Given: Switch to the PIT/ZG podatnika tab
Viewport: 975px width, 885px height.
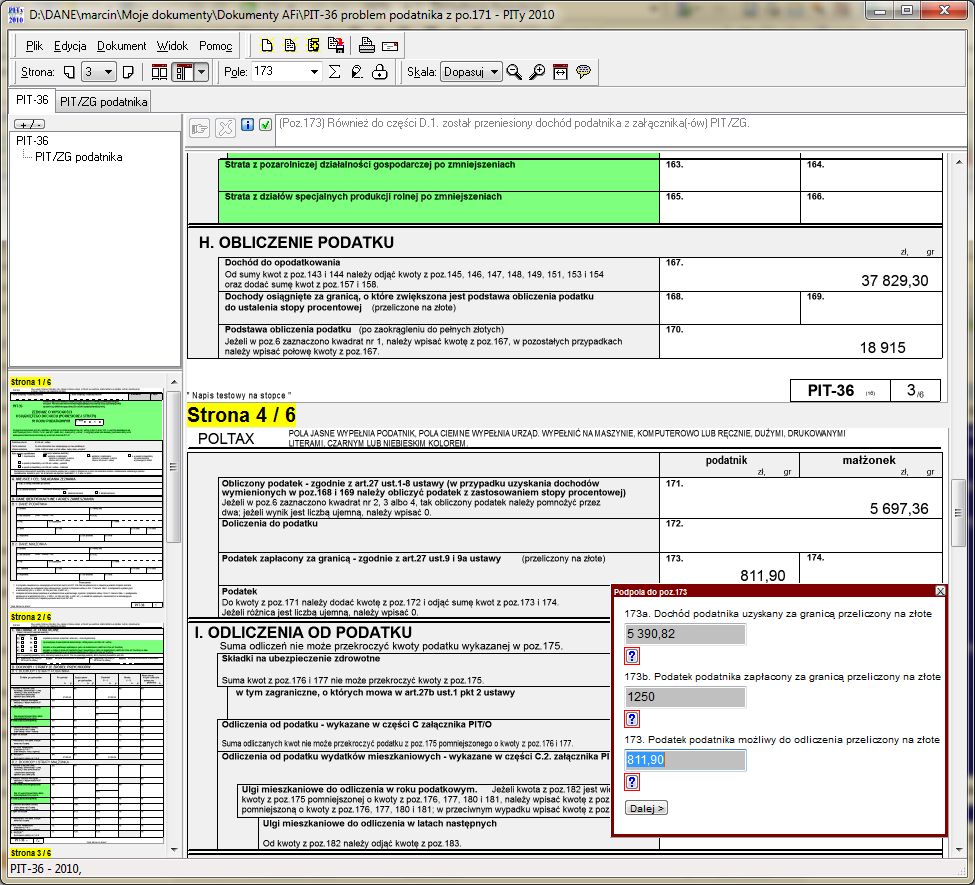Looking at the screenshot, I should pos(103,101).
